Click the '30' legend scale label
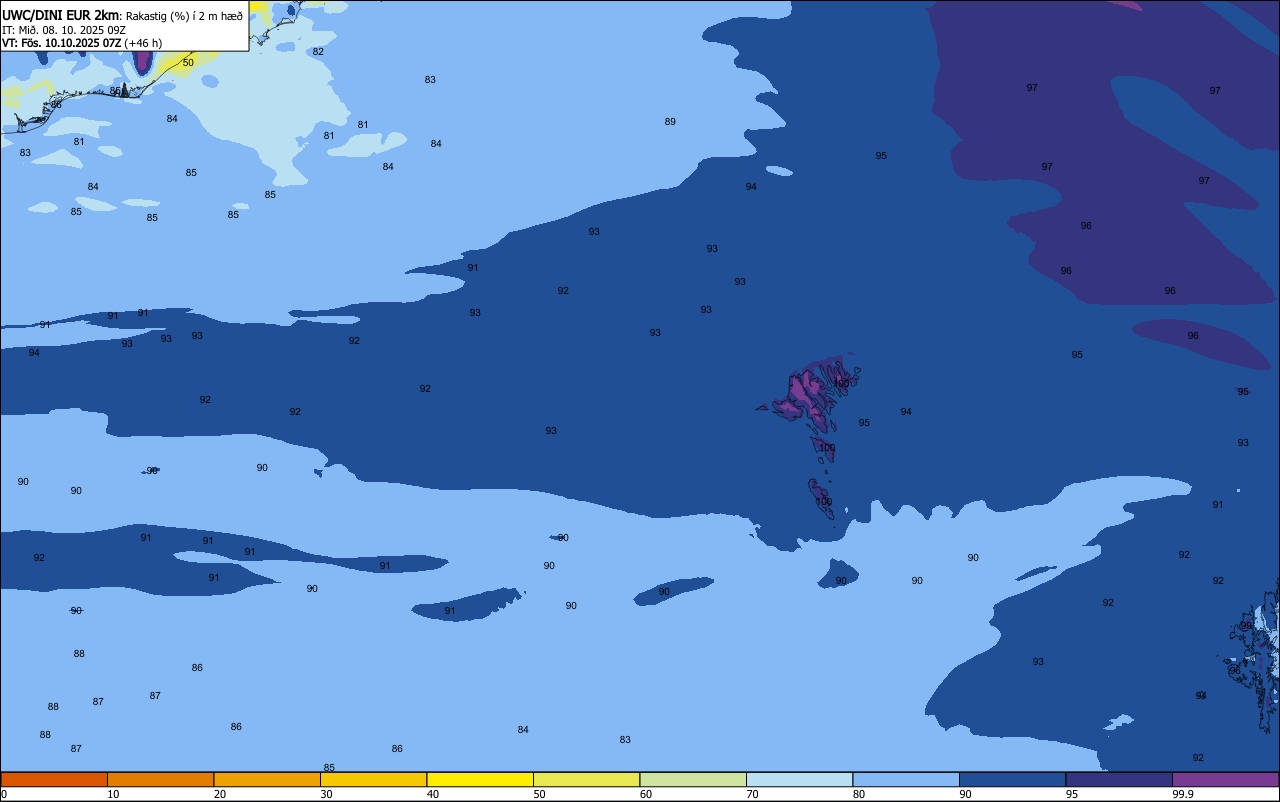 pyautogui.click(x=326, y=794)
